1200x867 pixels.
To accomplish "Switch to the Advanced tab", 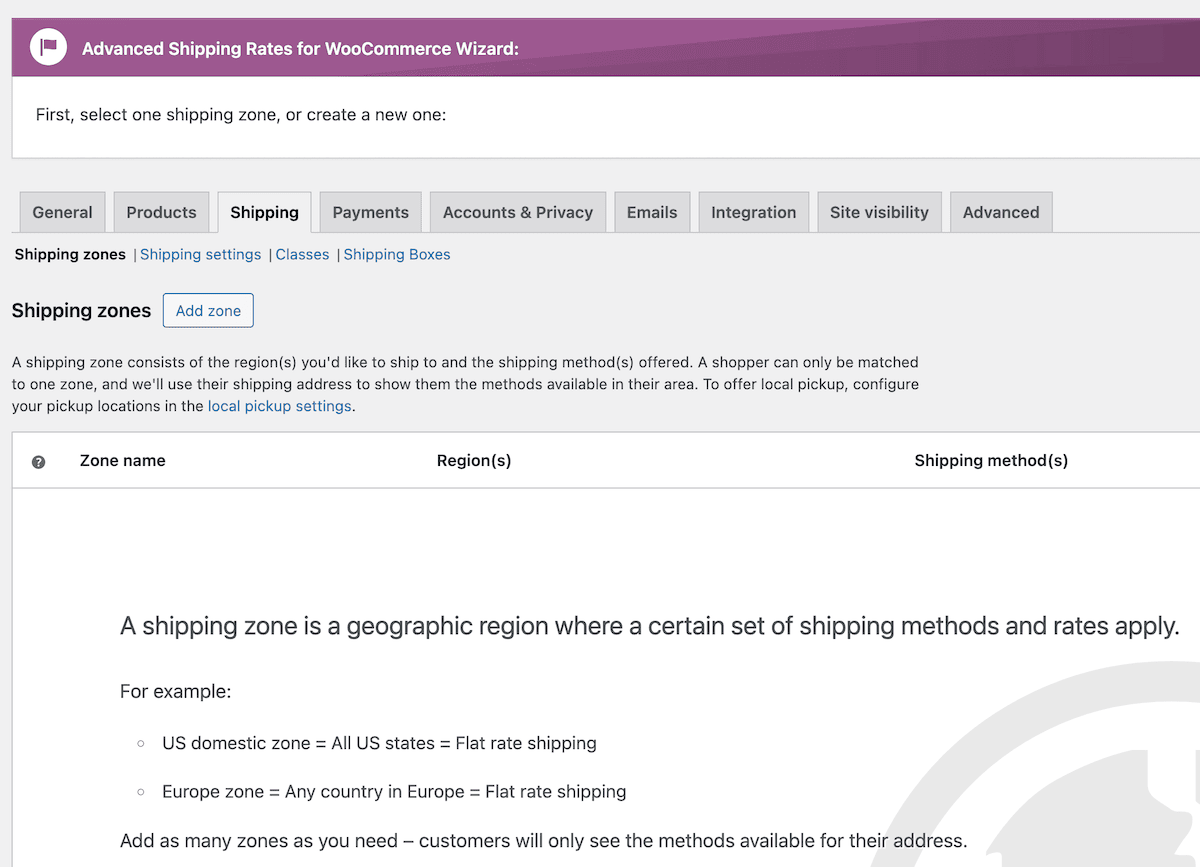I will (x=1001, y=212).
